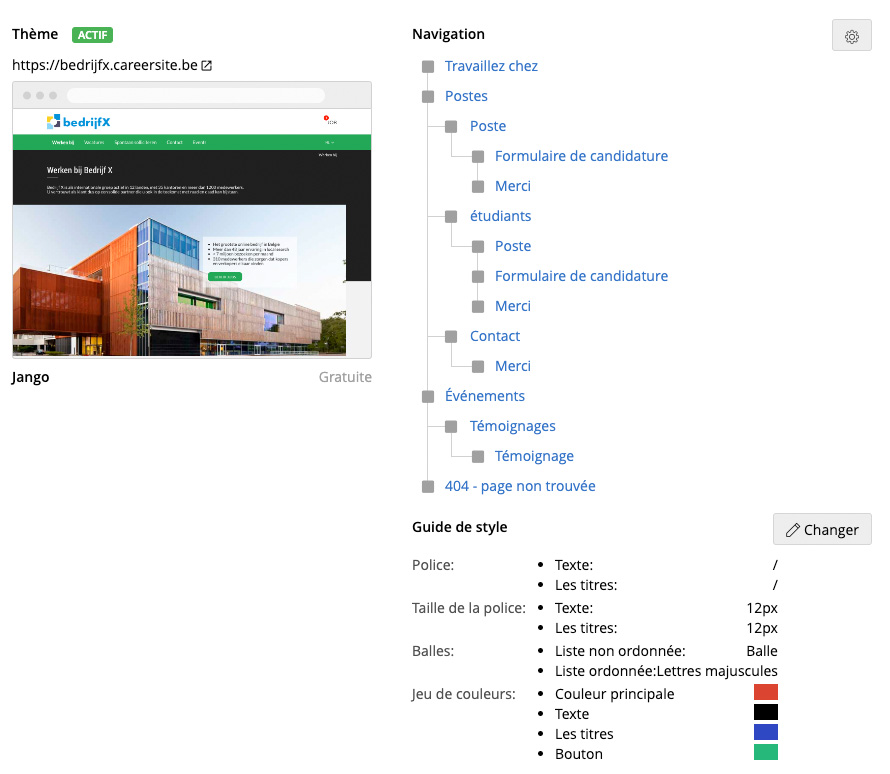Open the Travaillez chez page link
Image resolution: width=890 pixels, height=774 pixels.
point(491,66)
